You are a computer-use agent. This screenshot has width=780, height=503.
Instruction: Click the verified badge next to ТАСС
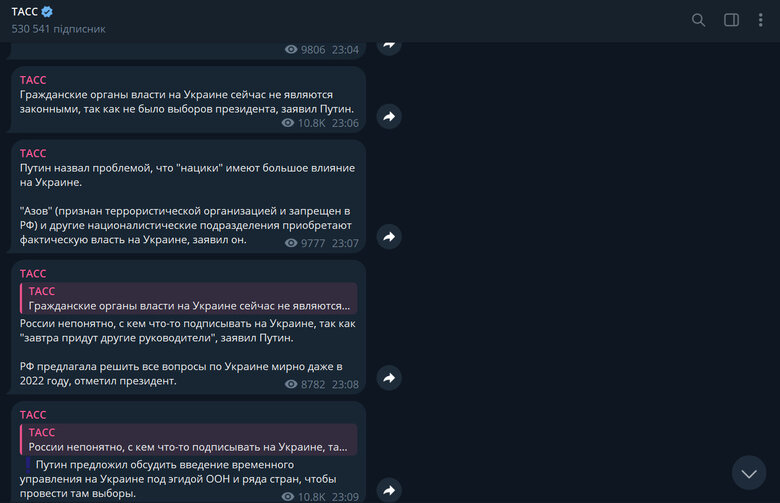47,11
